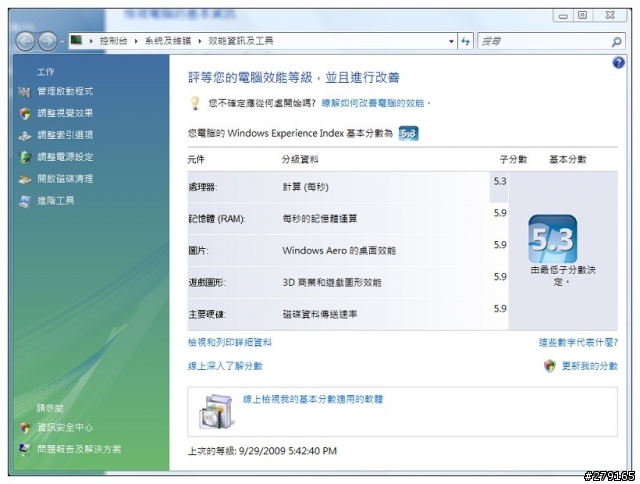Close the performance information window
640x484 pixels.
(610, 16)
